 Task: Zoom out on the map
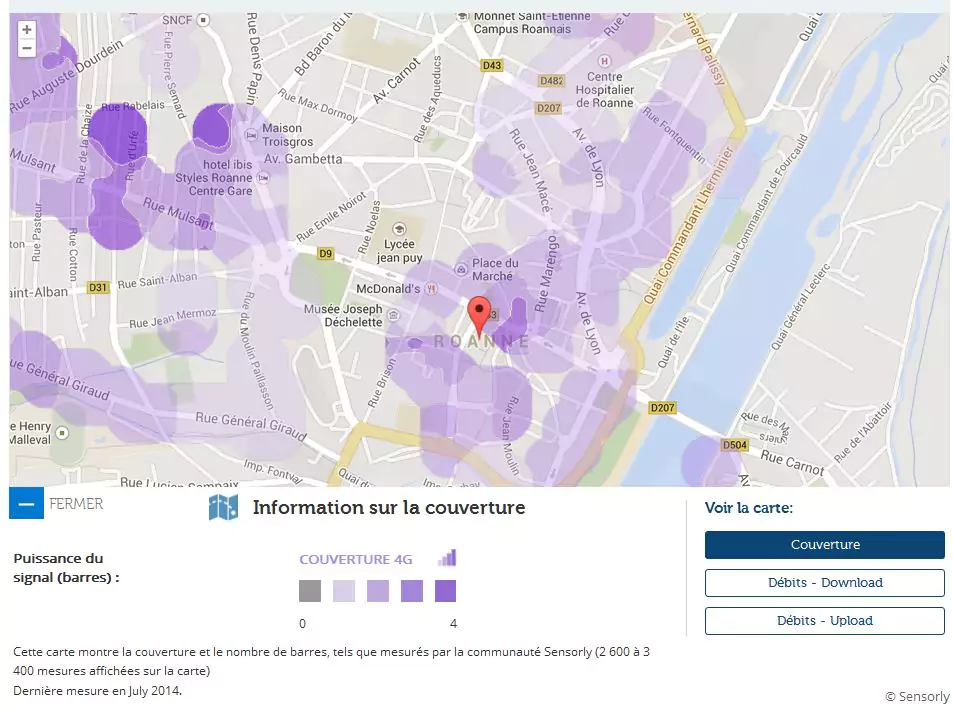click(27, 48)
